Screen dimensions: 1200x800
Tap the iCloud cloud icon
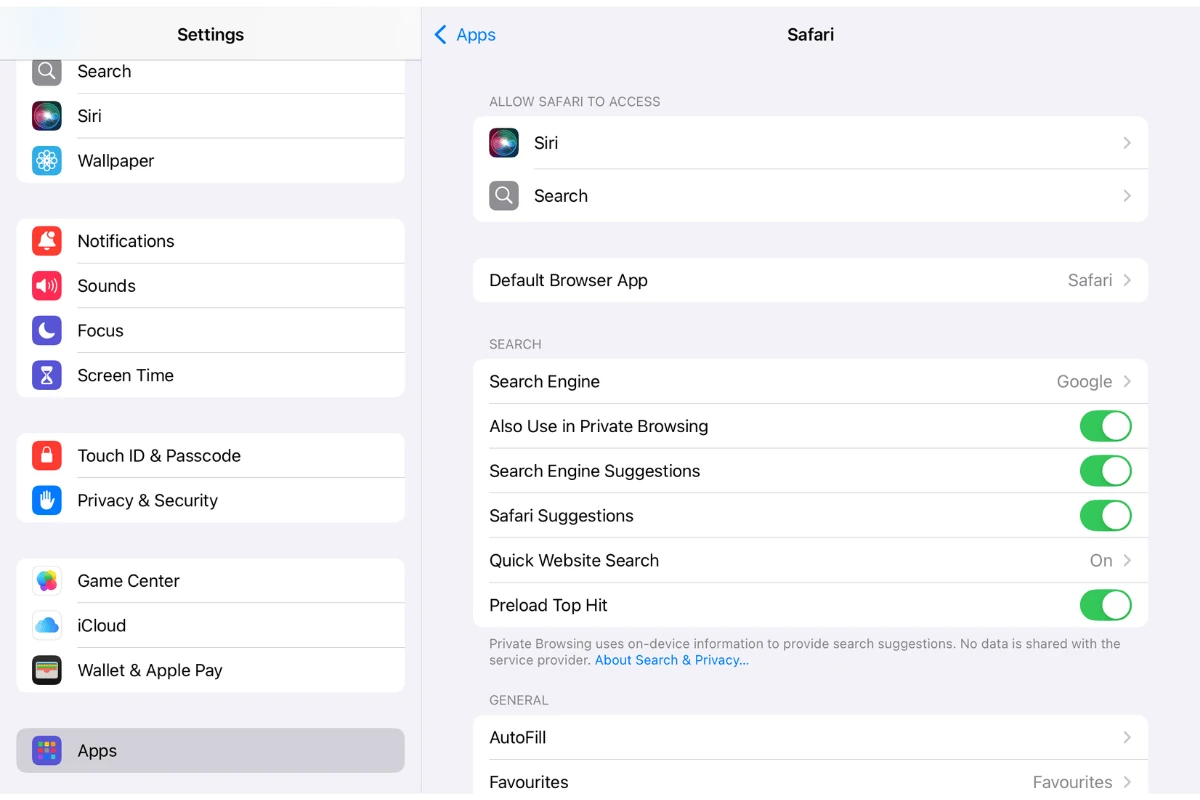47,626
